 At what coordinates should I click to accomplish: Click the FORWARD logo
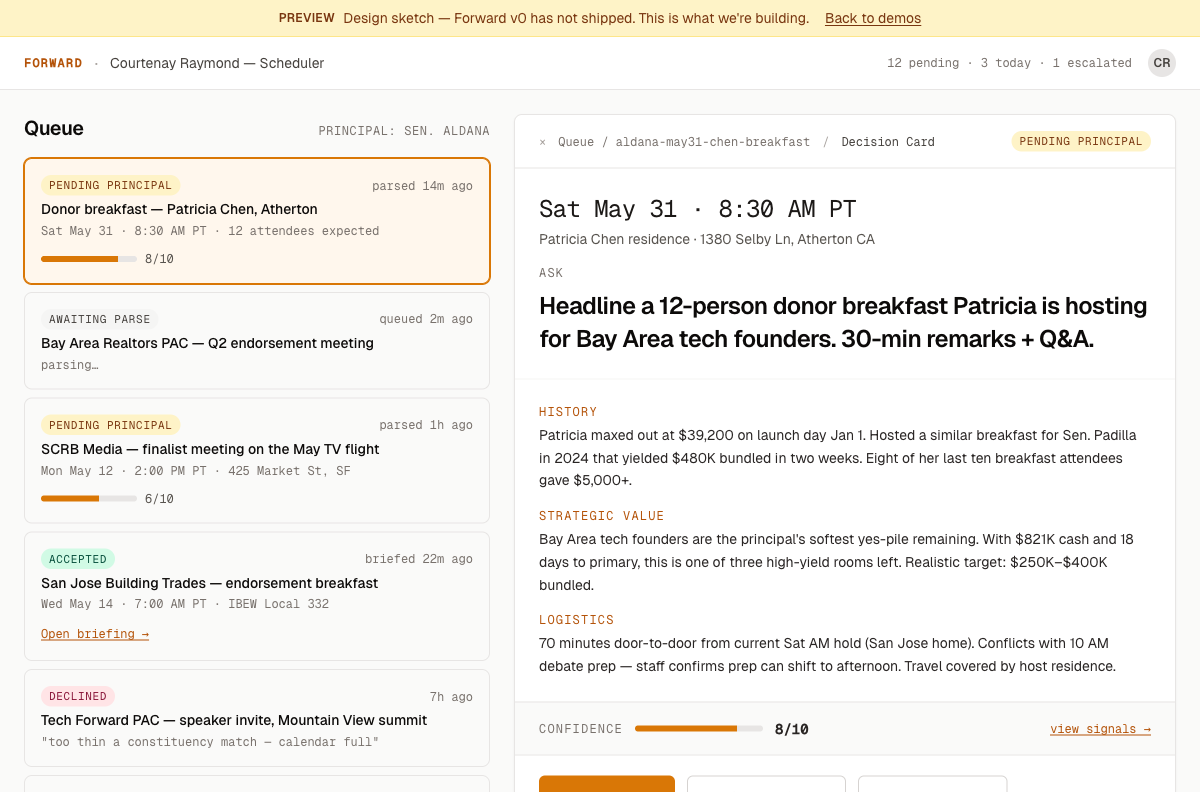[53, 63]
